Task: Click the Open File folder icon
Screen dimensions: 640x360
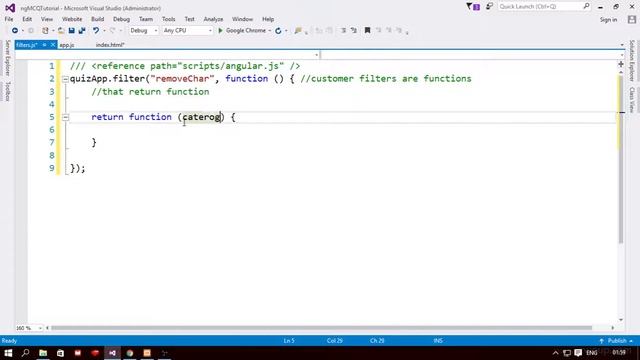Action: click(61, 31)
